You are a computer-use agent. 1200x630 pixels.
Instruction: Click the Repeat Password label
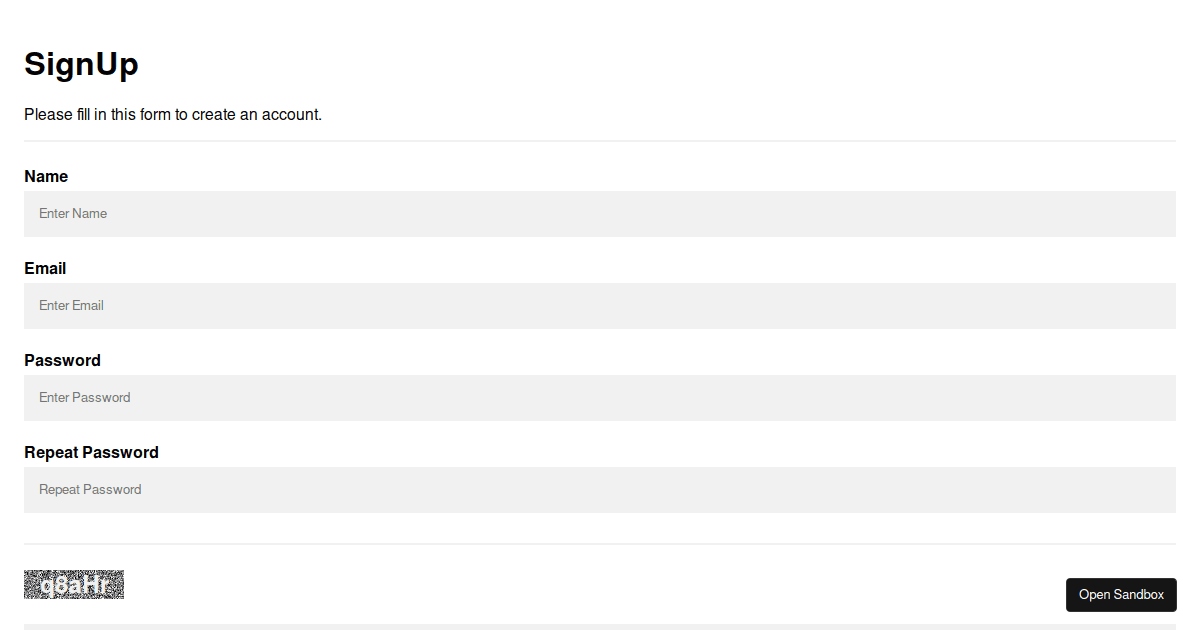coord(91,452)
